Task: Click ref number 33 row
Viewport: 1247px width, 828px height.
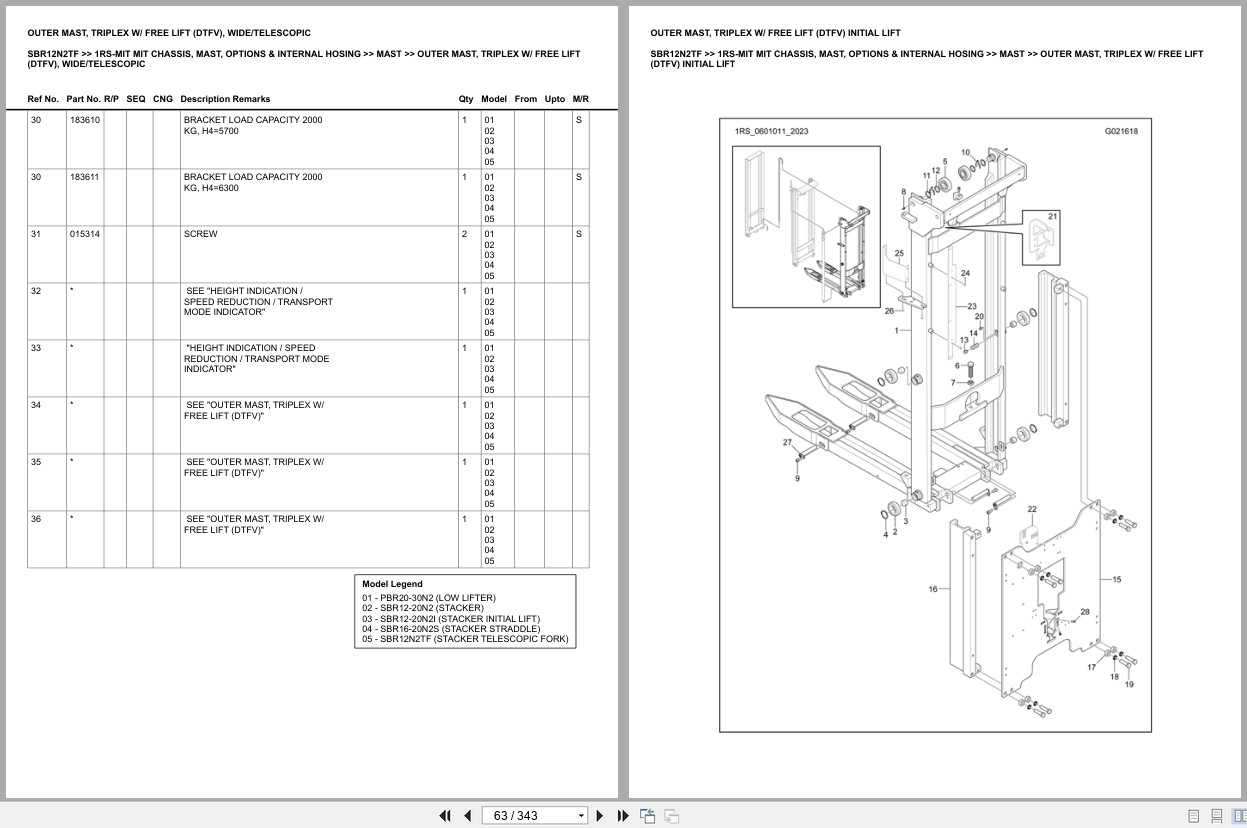Action: tap(308, 368)
